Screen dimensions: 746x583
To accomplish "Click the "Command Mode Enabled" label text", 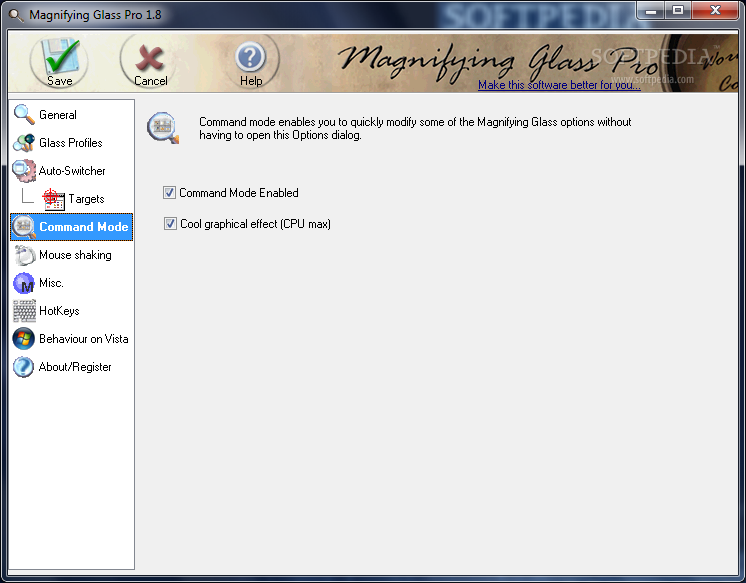I will pyautogui.click(x=239, y=193).
